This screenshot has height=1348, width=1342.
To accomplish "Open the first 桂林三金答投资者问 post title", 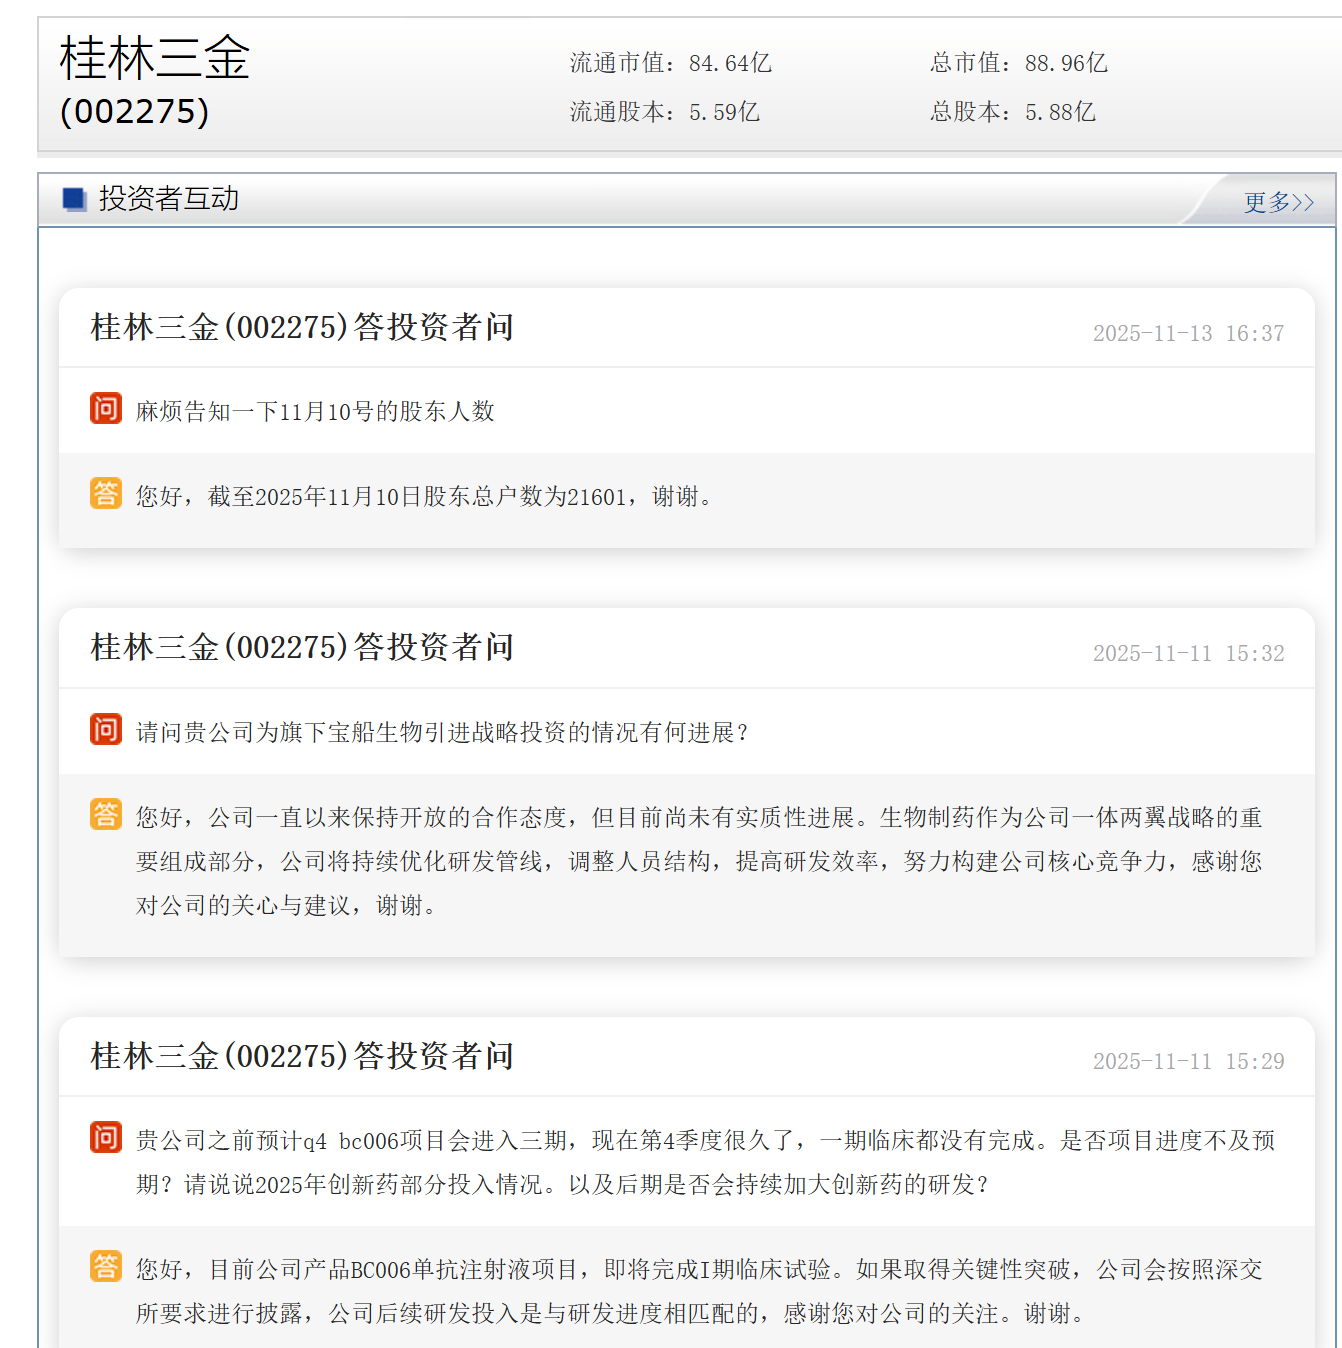I will 302,327.
